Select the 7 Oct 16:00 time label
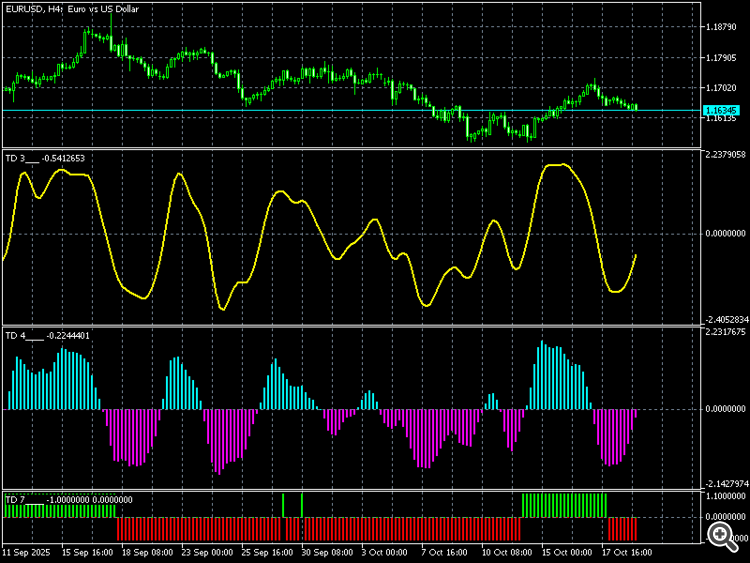The width and height of the screenshot is (750, 563). 444,552
